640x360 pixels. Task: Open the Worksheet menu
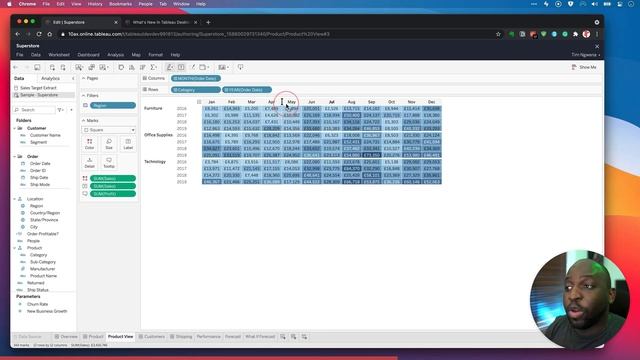[59, 55]
